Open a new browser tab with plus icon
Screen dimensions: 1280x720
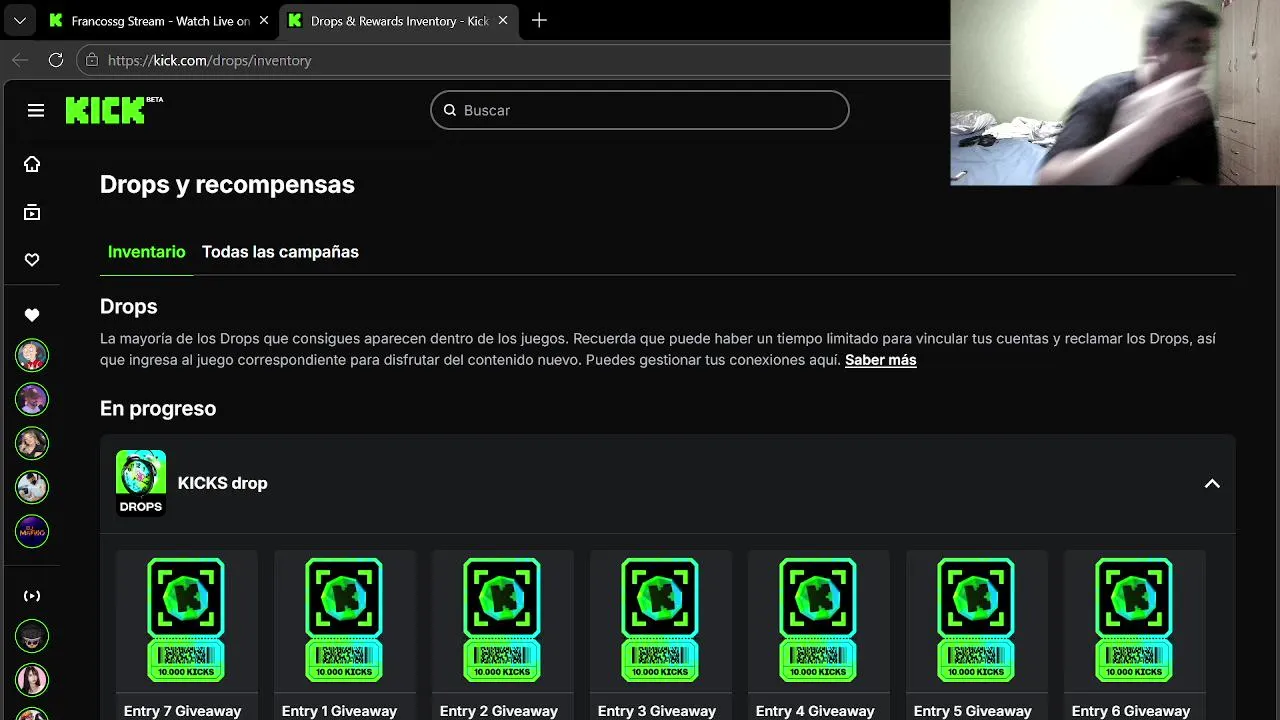539,20
